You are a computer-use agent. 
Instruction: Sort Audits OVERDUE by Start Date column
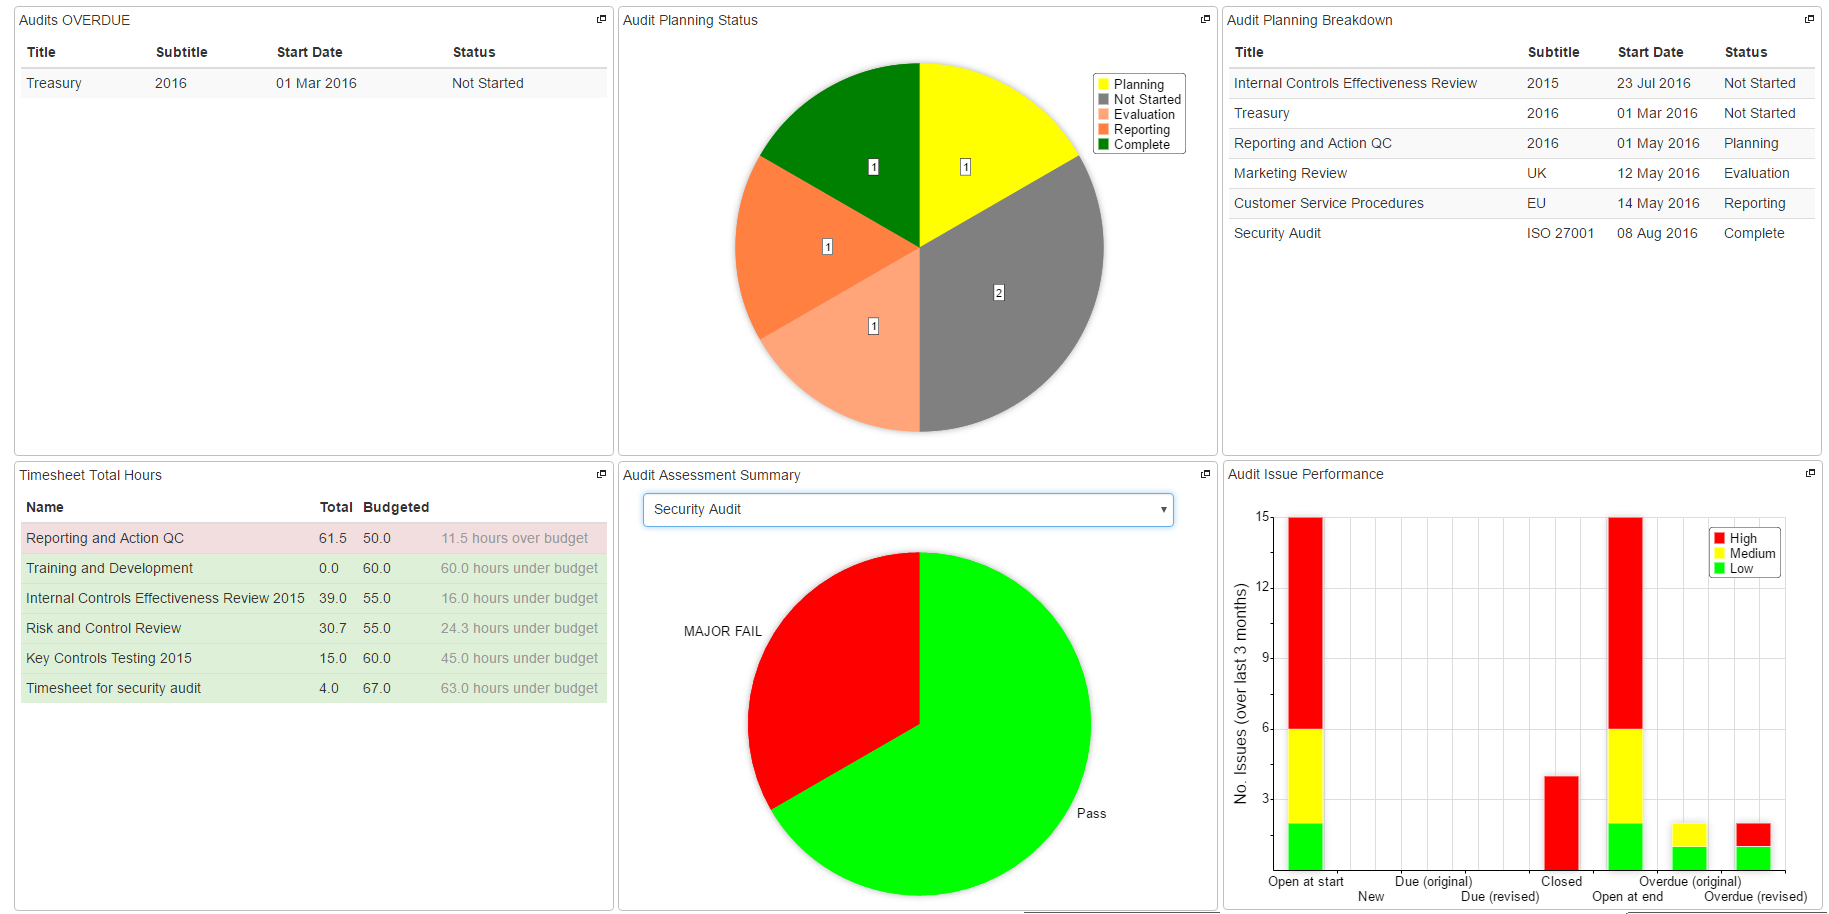(309, 52)
